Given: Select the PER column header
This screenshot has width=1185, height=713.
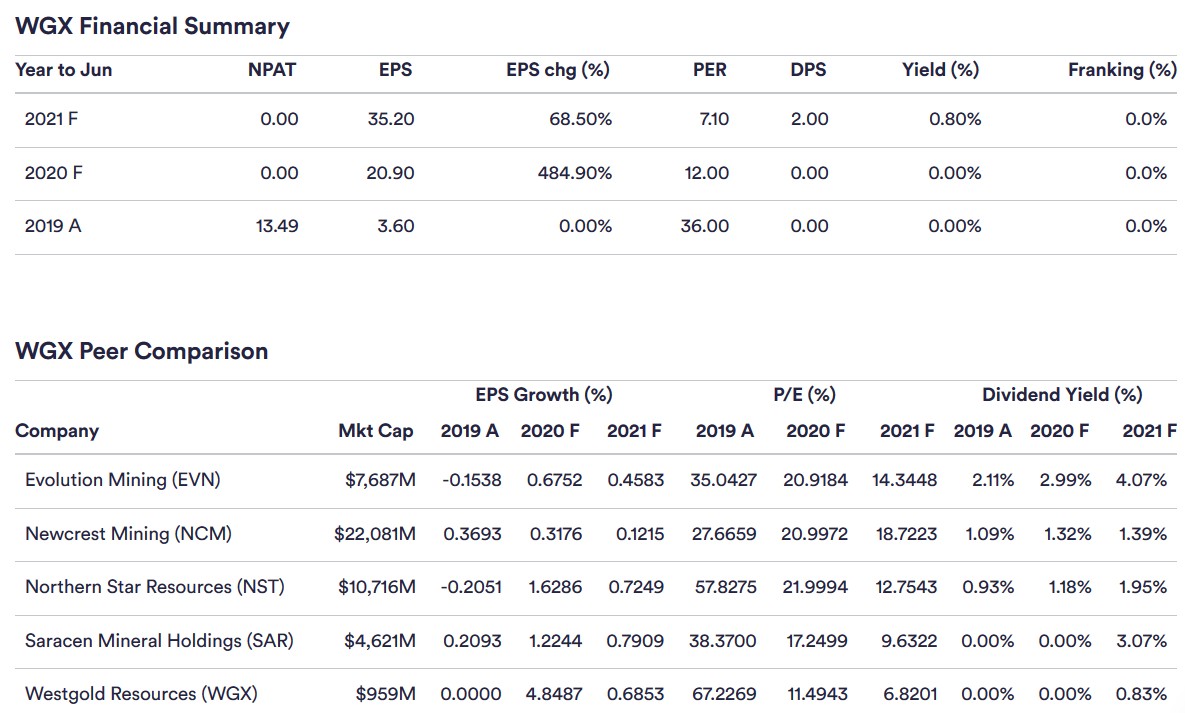Looking at the screenshot, I should [709, 70].
